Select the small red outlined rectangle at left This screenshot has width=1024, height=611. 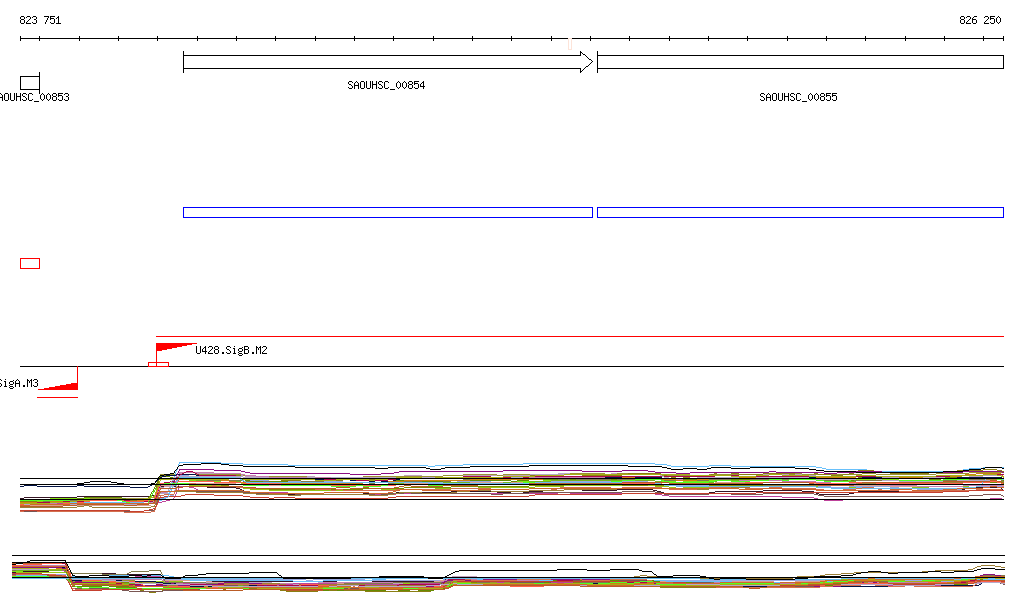(x=30, y=263)
